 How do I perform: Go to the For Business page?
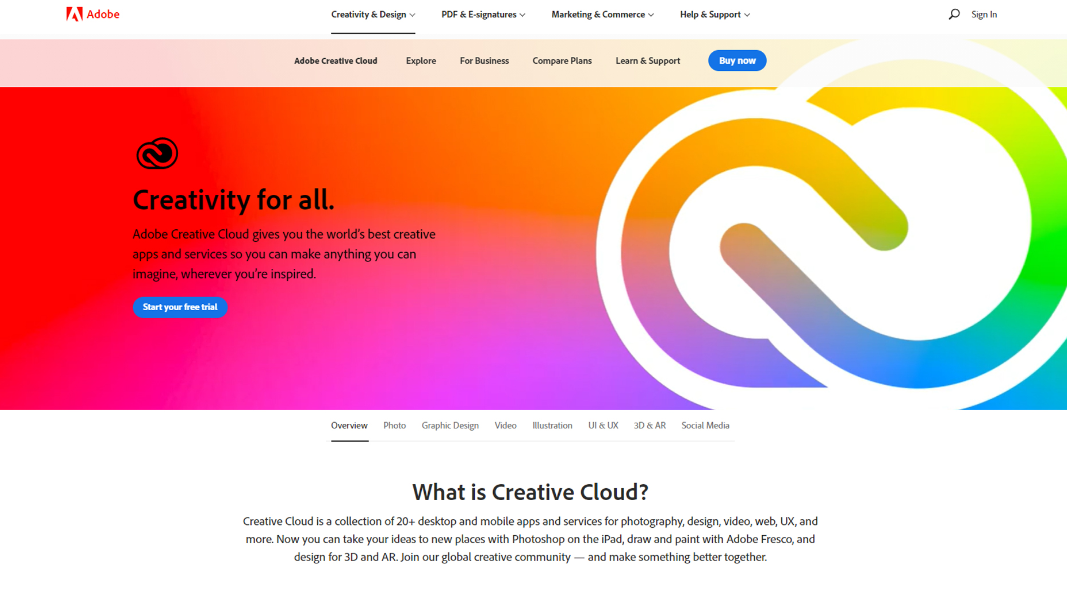point(484,61)
